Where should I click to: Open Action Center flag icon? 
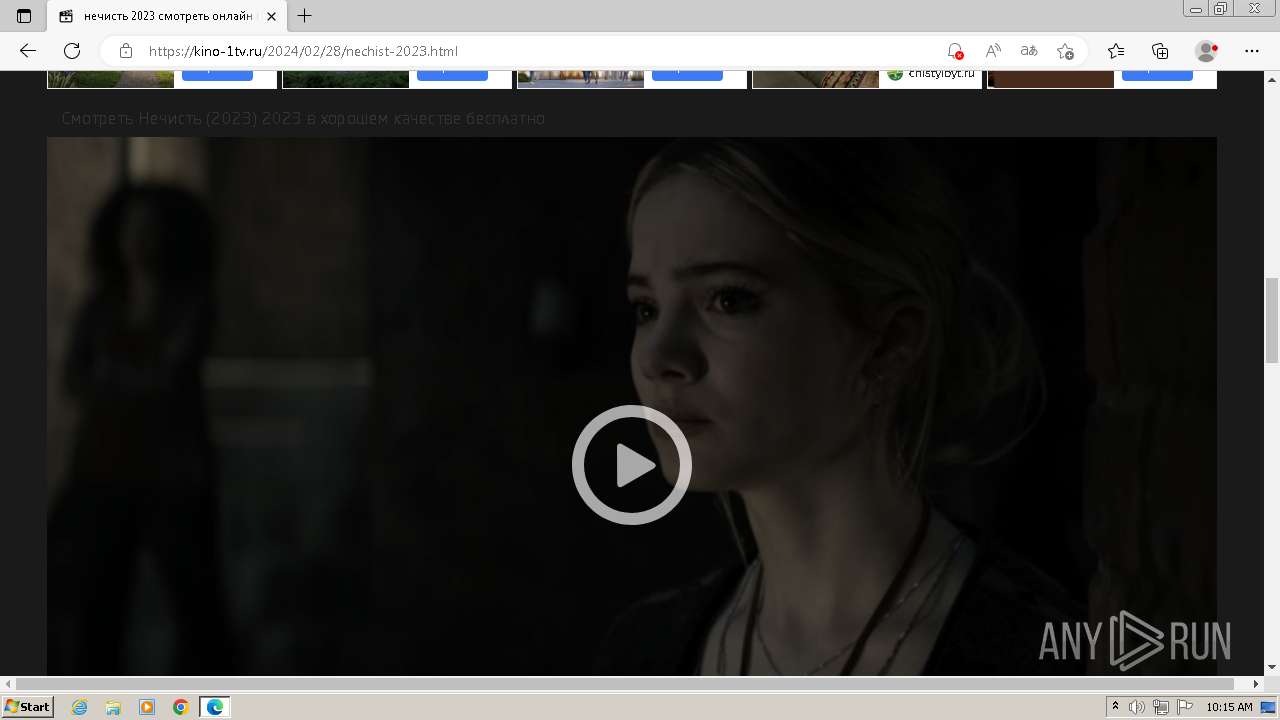(x=1185, y=707)
